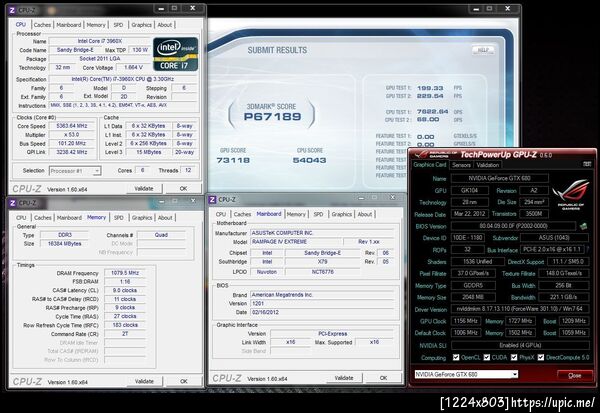Click the Intel Core i7 logo in CPU-Z
The height and width of the screenshot is (413, 600).
coord(176,54)
